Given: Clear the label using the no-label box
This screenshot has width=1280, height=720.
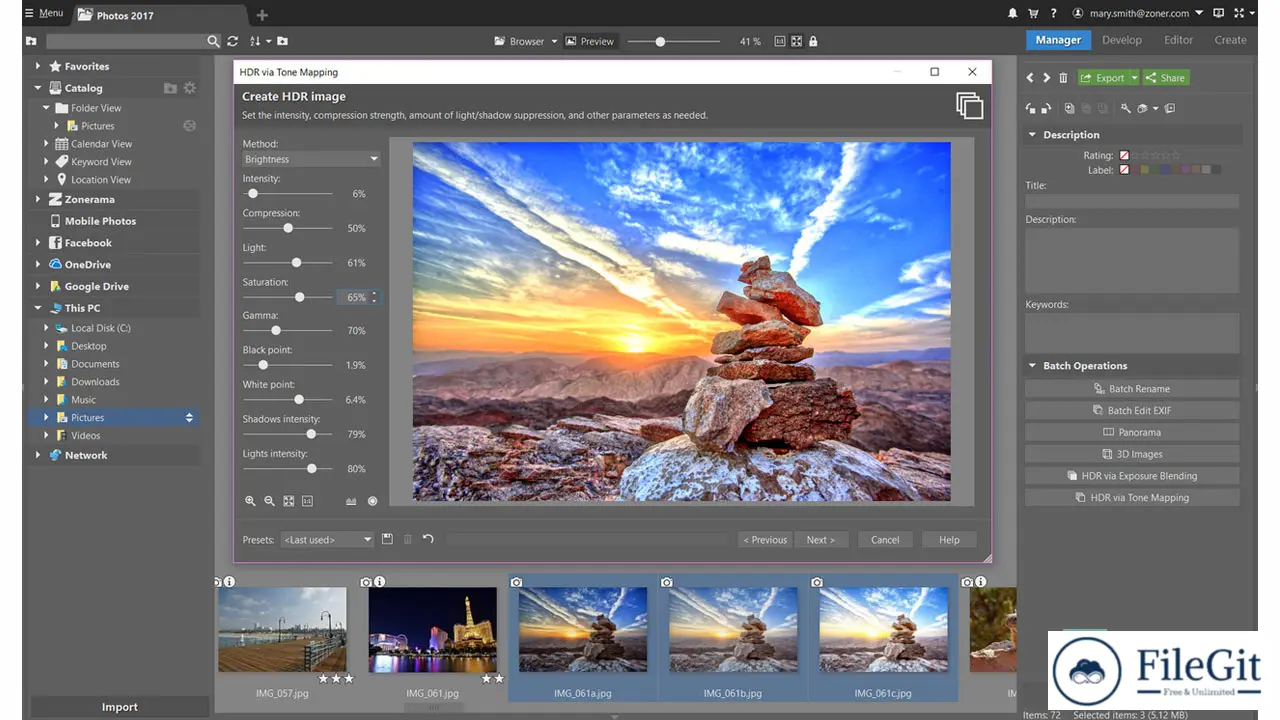Looking at the screenshot, I should point(1124,170).
